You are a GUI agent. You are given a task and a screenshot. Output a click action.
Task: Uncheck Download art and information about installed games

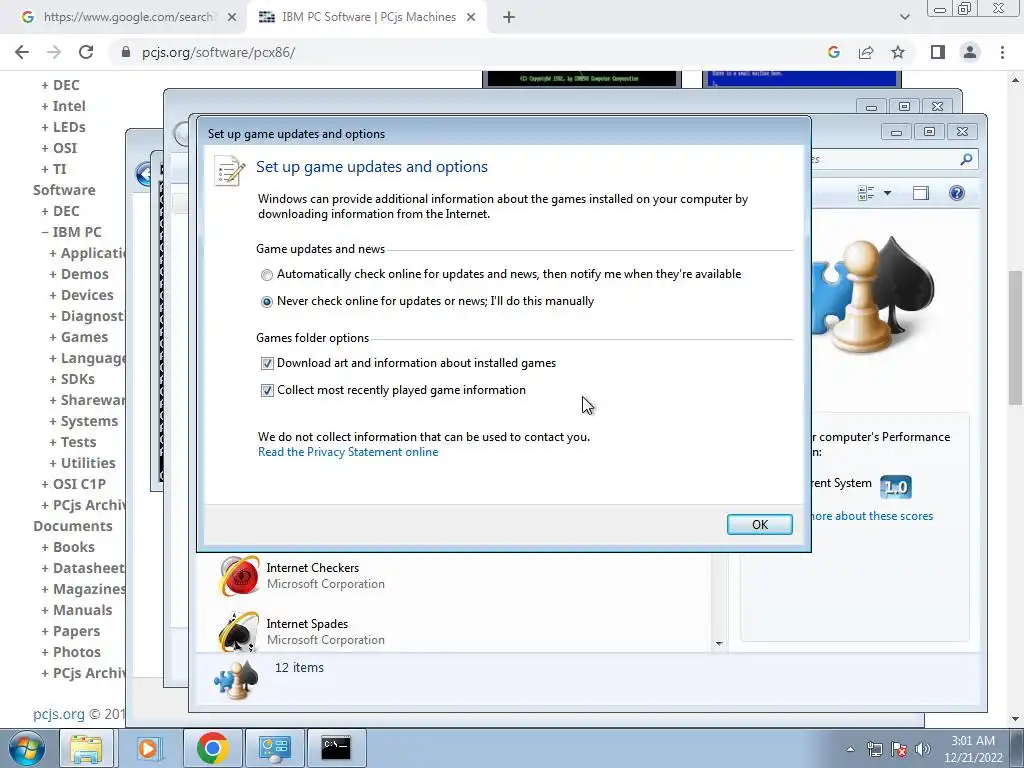coord(267,363)
